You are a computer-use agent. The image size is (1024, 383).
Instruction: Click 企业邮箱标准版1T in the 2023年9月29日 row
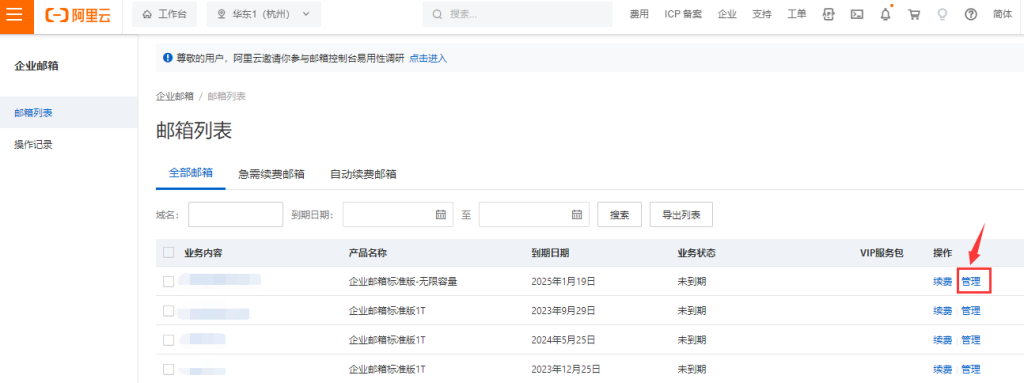pyautogui.click(x=387, y=311)
